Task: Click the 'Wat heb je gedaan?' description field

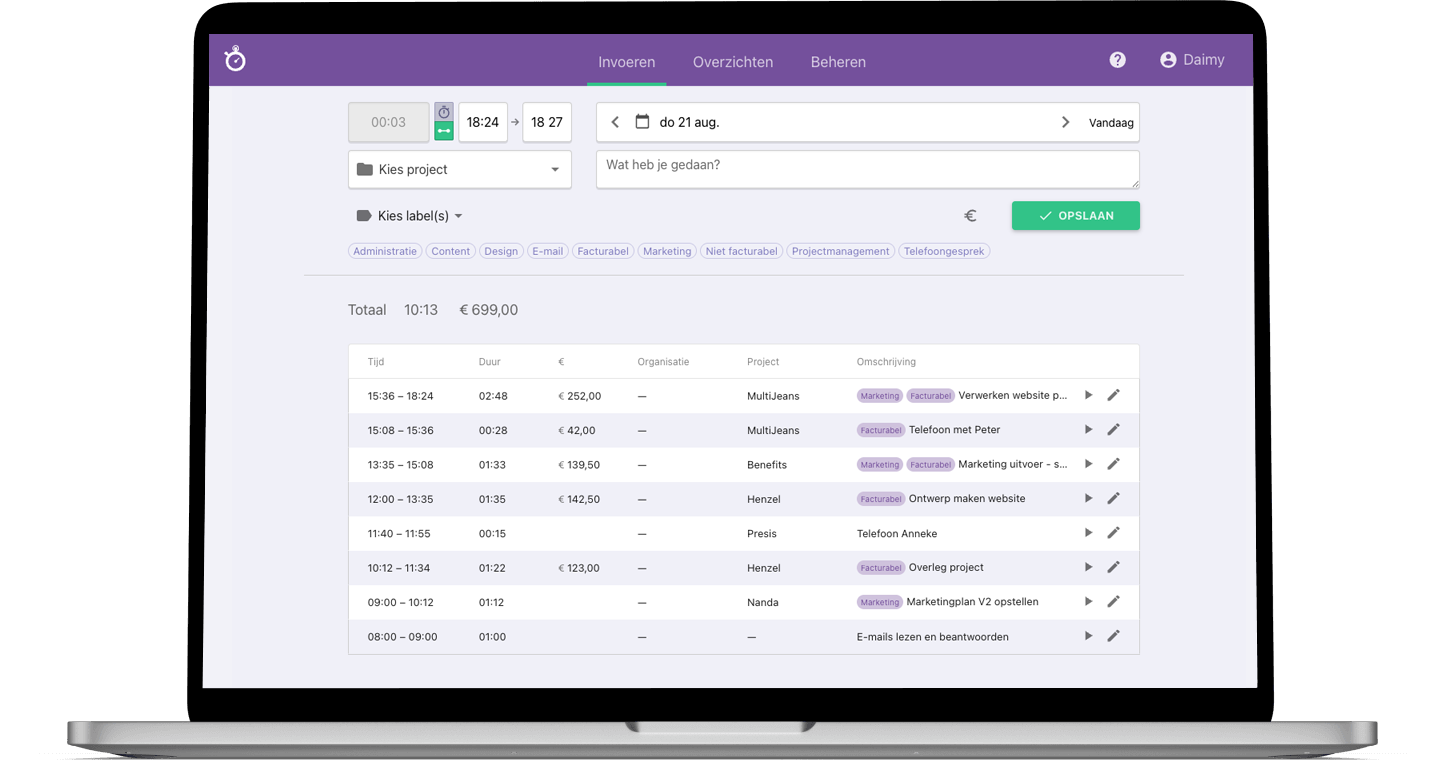Action: pyautogui.click(x=867, y=170)
